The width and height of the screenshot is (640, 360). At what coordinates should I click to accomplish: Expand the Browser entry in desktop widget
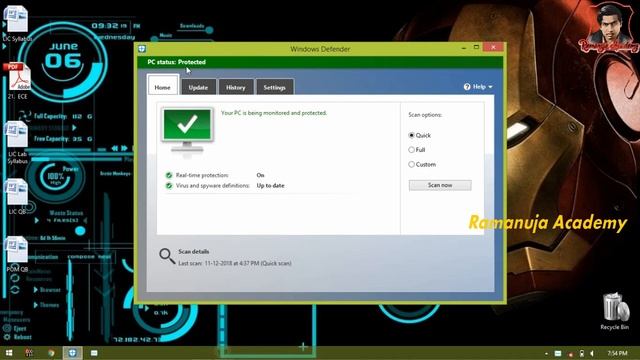click(x=36, y=290)
